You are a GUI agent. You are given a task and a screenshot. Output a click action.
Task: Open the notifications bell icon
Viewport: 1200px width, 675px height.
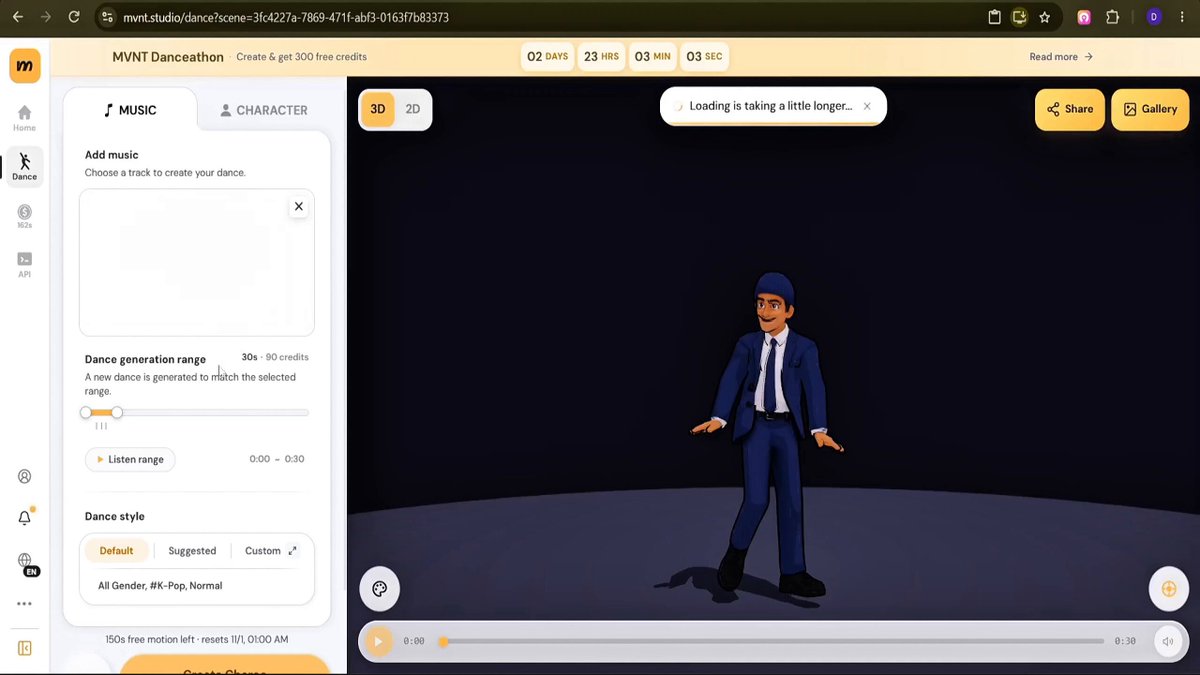[25, 517]
